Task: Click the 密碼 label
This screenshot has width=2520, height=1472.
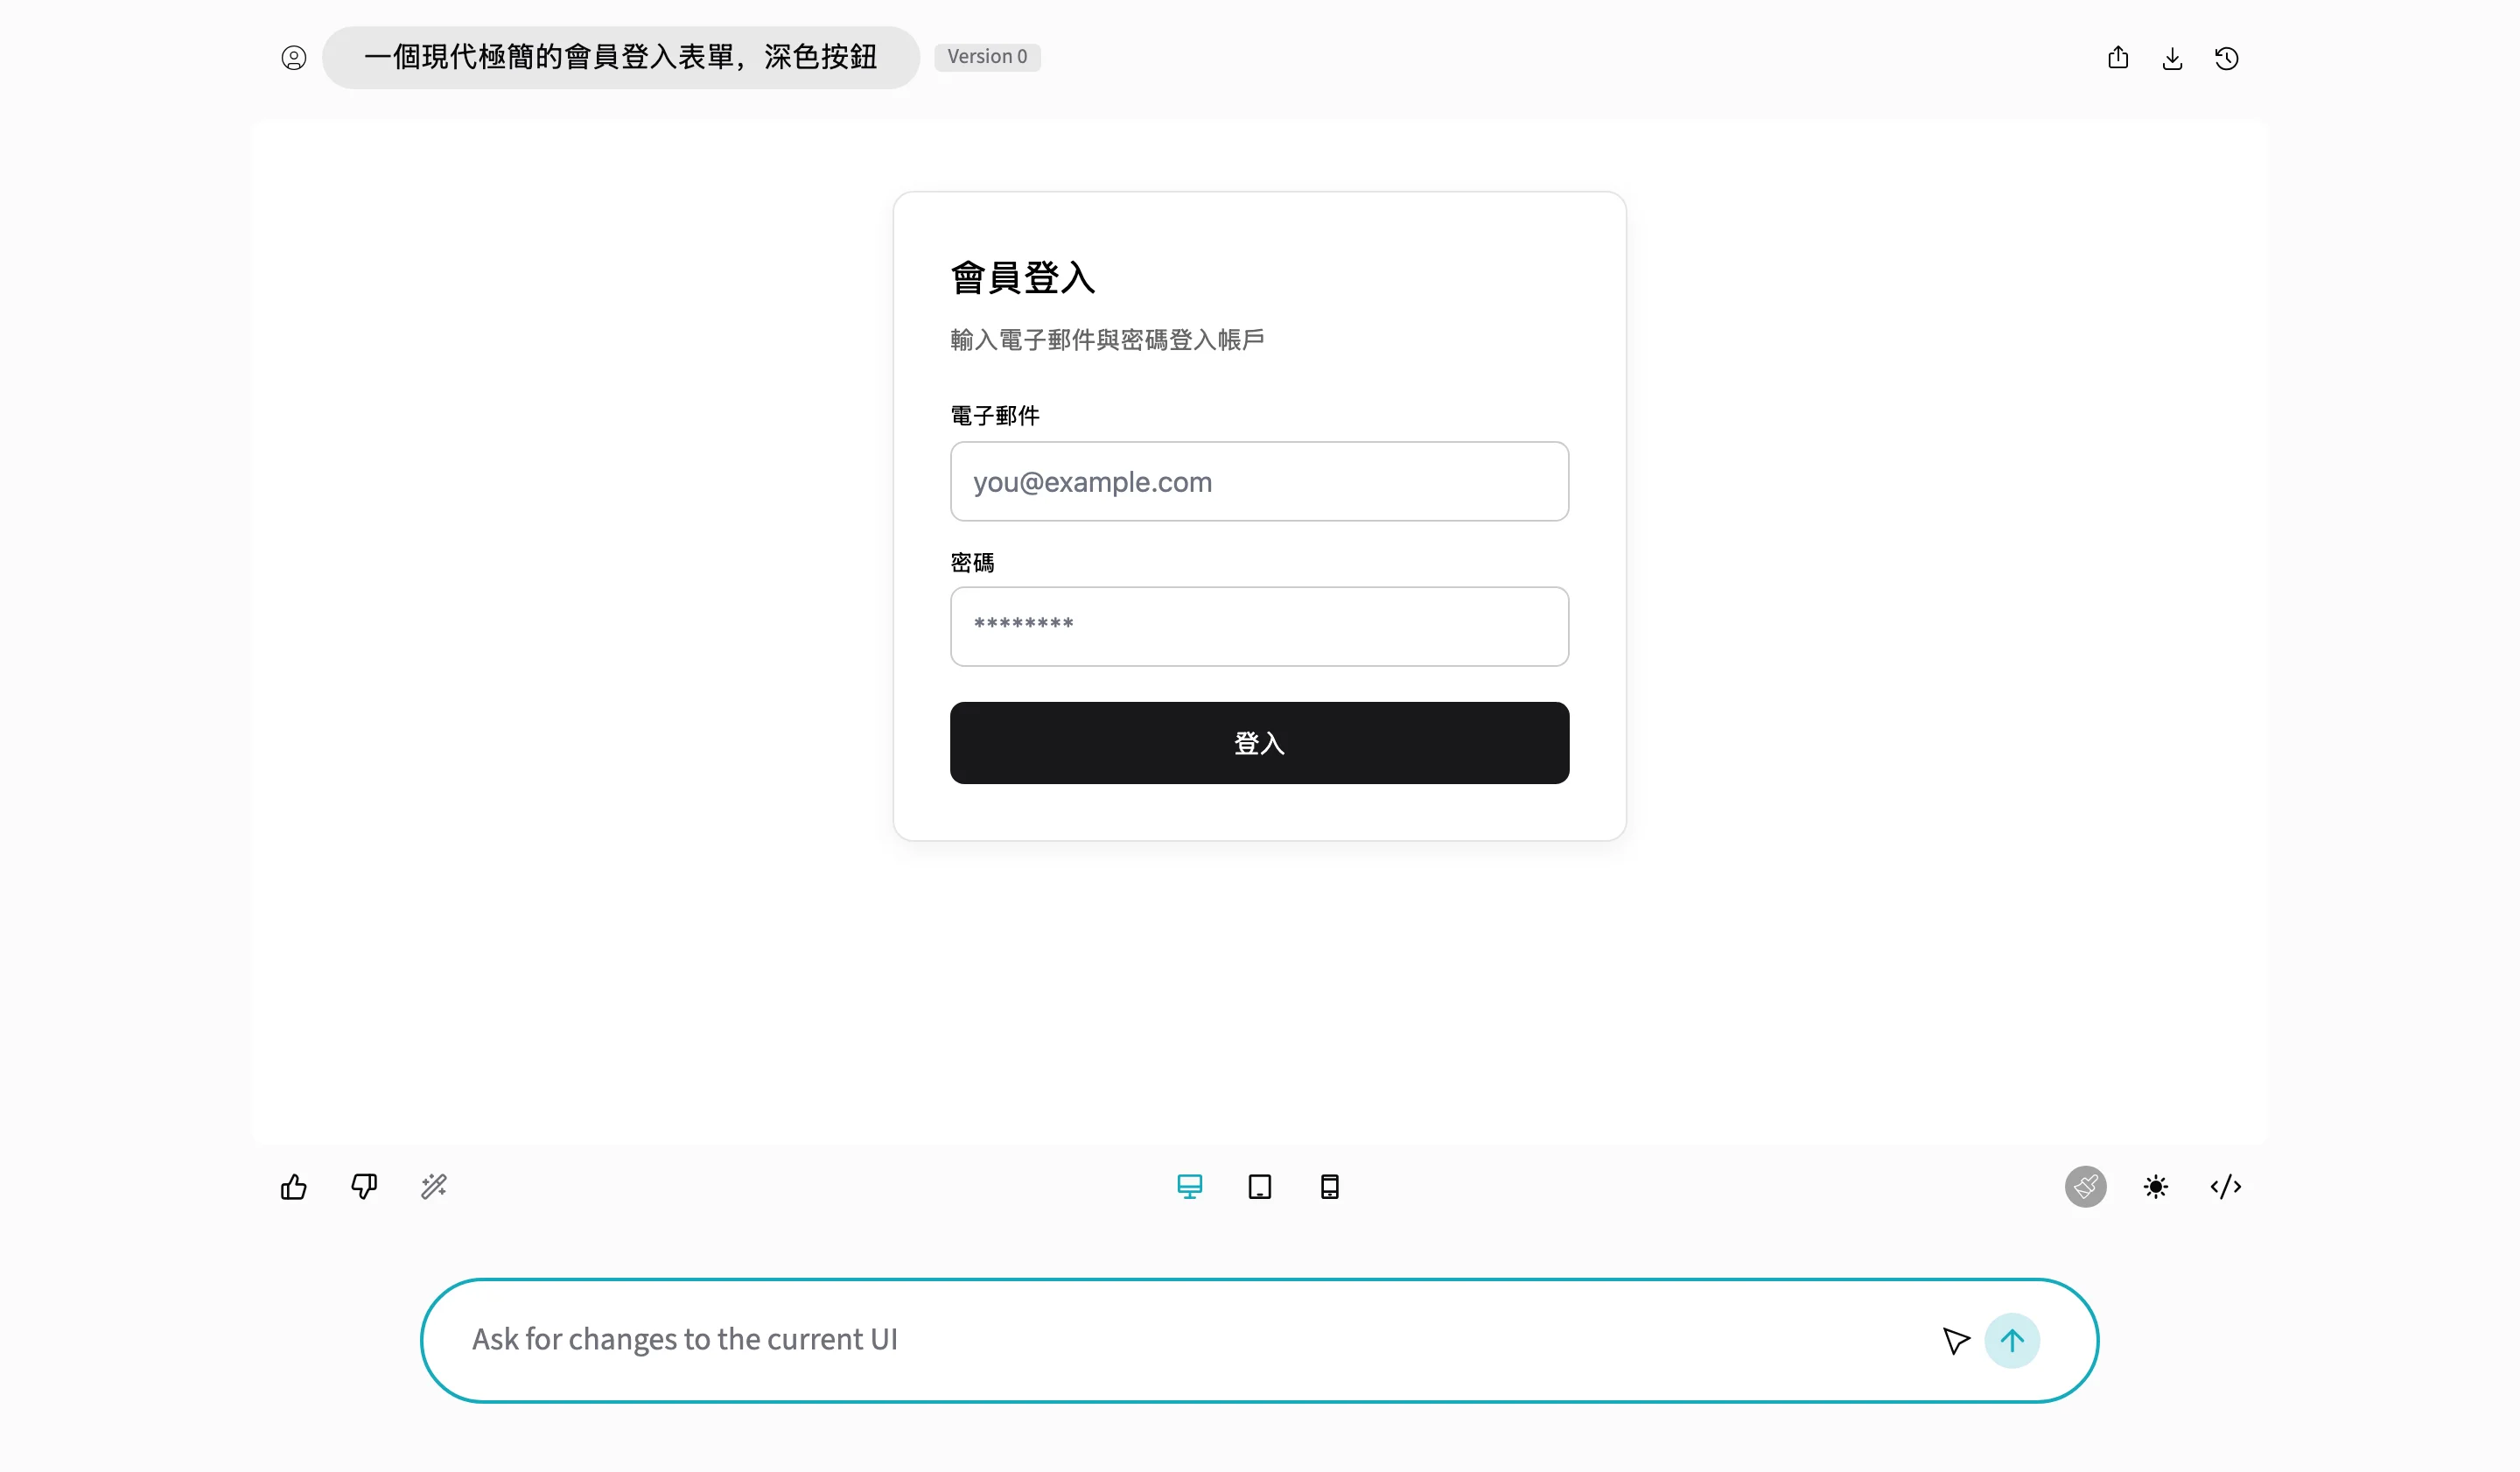Action: [972, 563]
